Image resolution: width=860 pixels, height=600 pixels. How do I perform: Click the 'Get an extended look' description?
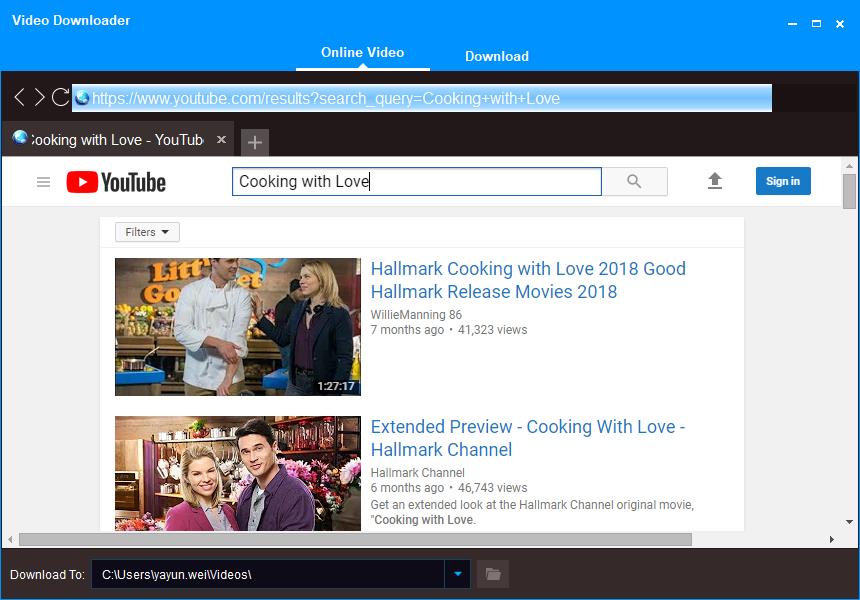[x=532, y=512]
